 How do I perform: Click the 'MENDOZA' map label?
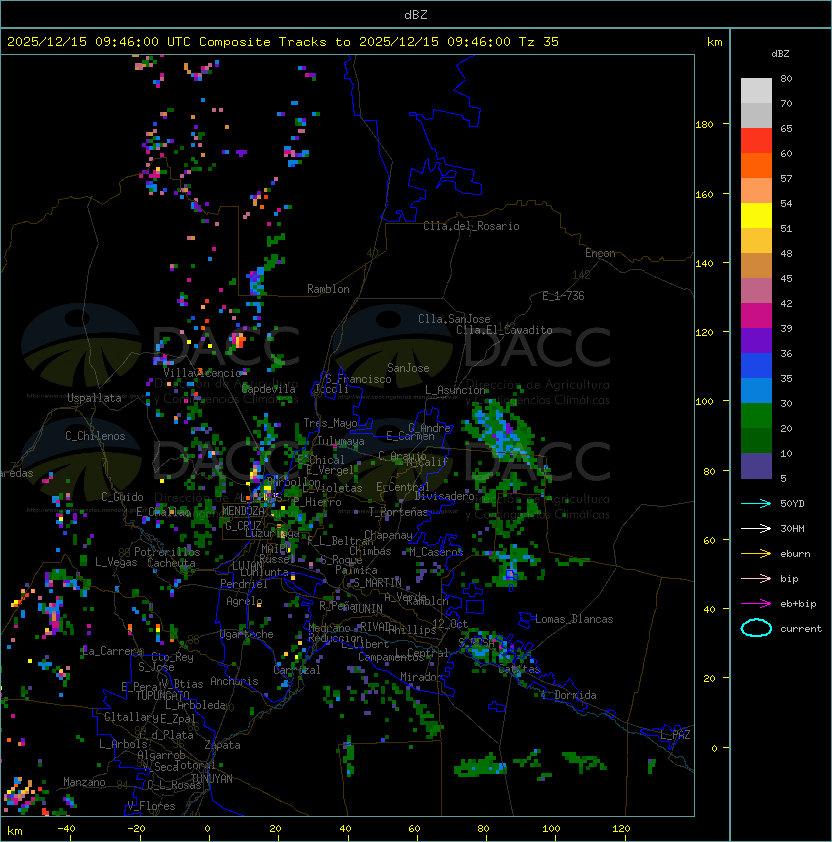click(243, 511)
